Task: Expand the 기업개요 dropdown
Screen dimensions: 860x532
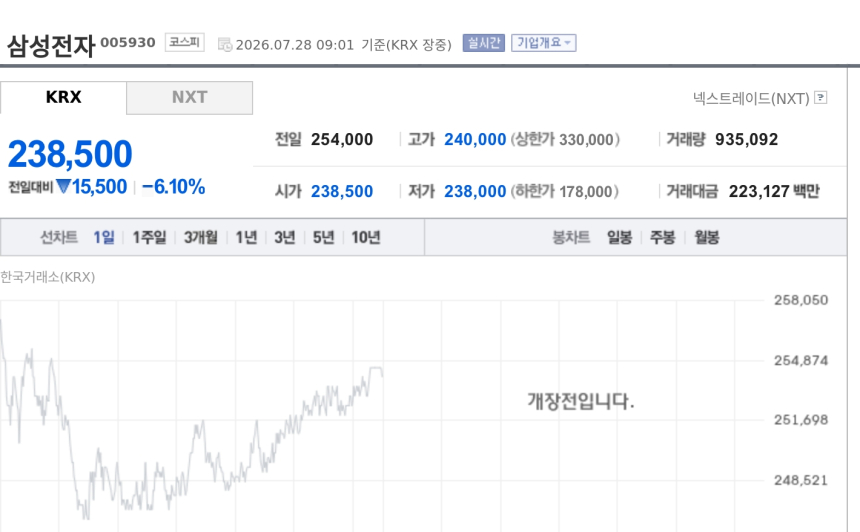Action: tap(544, 43)
